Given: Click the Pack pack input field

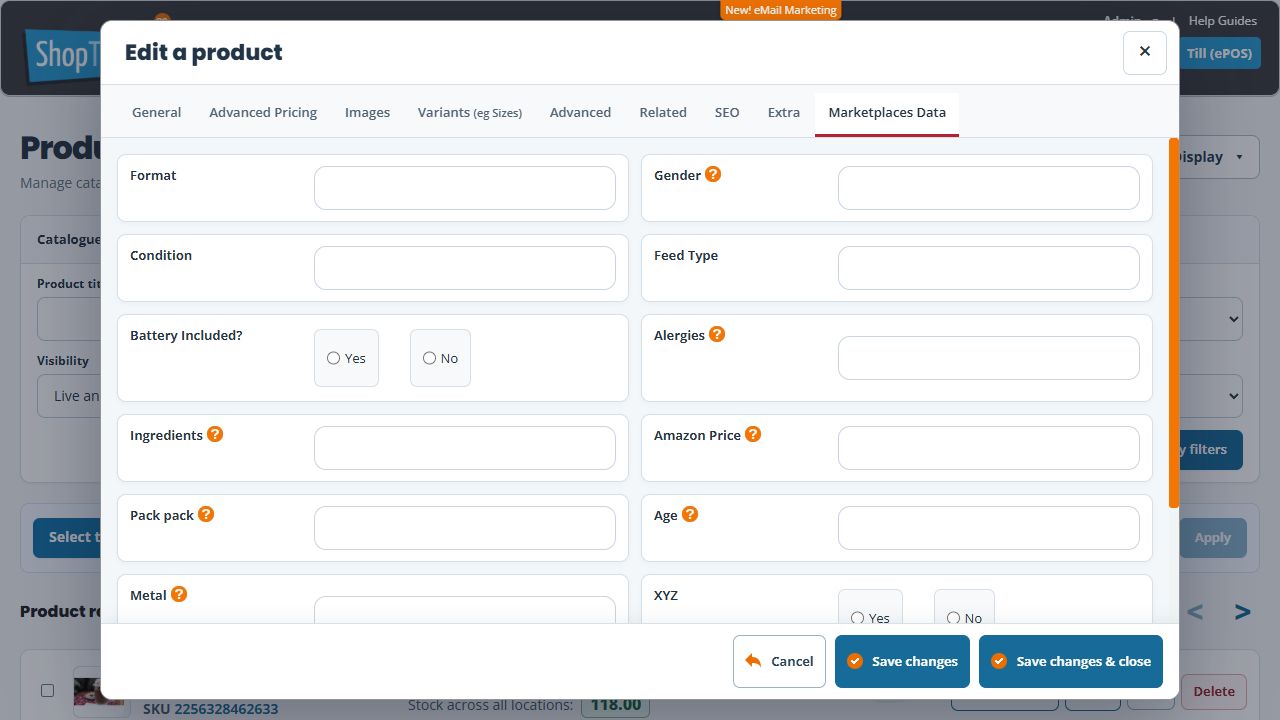Looking at the screenshot, I should coord(465,528).
